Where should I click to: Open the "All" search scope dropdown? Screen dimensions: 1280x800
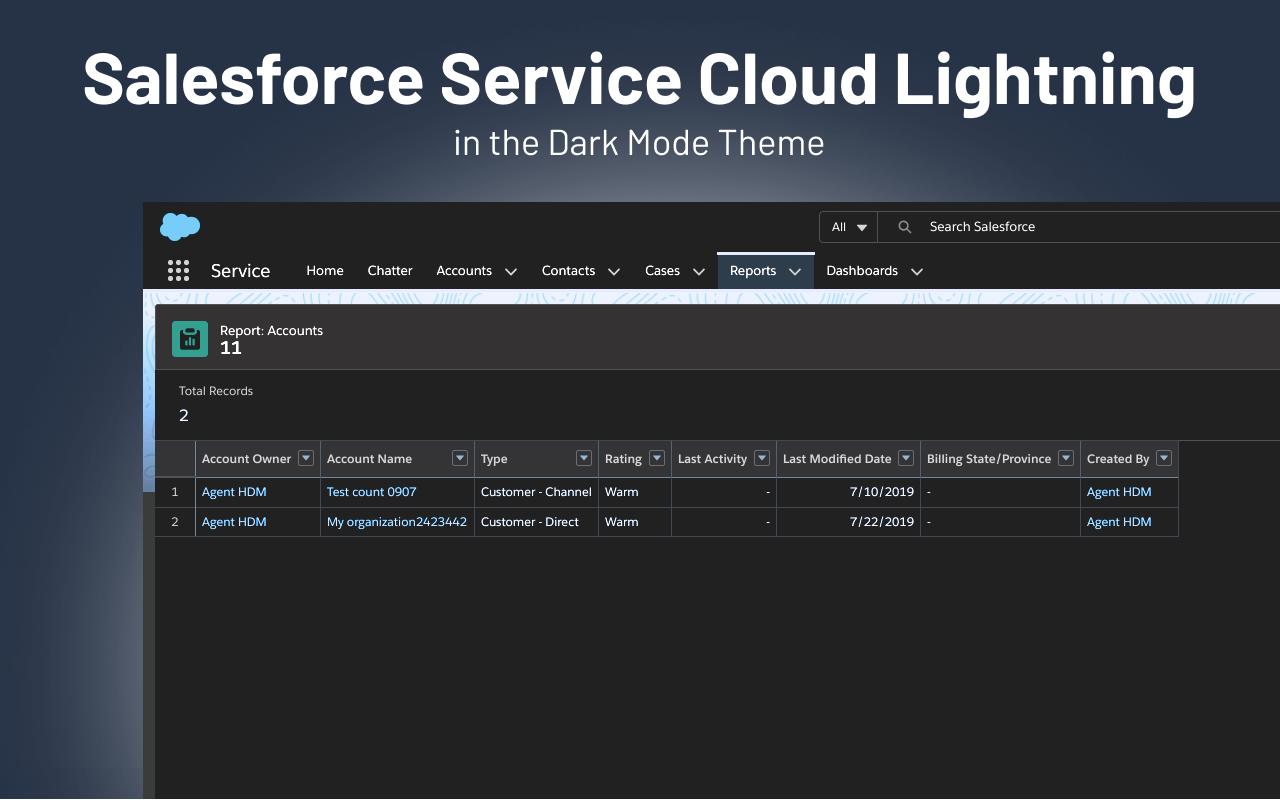pos(848,226)
